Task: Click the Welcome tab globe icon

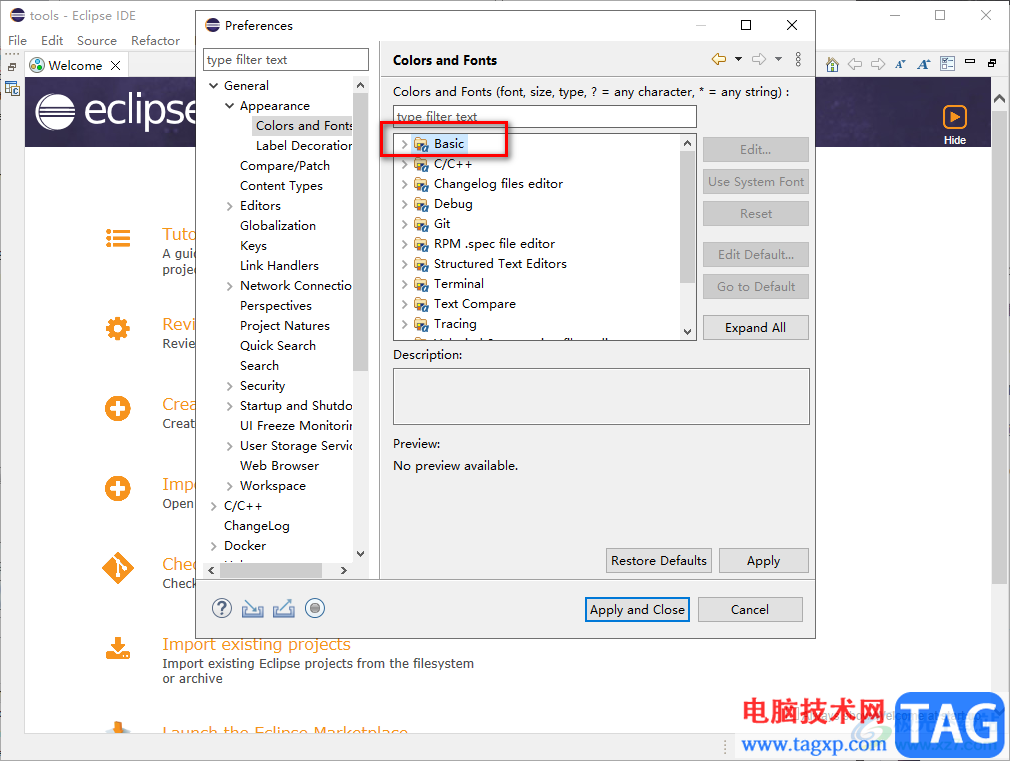Action: coord(37,65)
